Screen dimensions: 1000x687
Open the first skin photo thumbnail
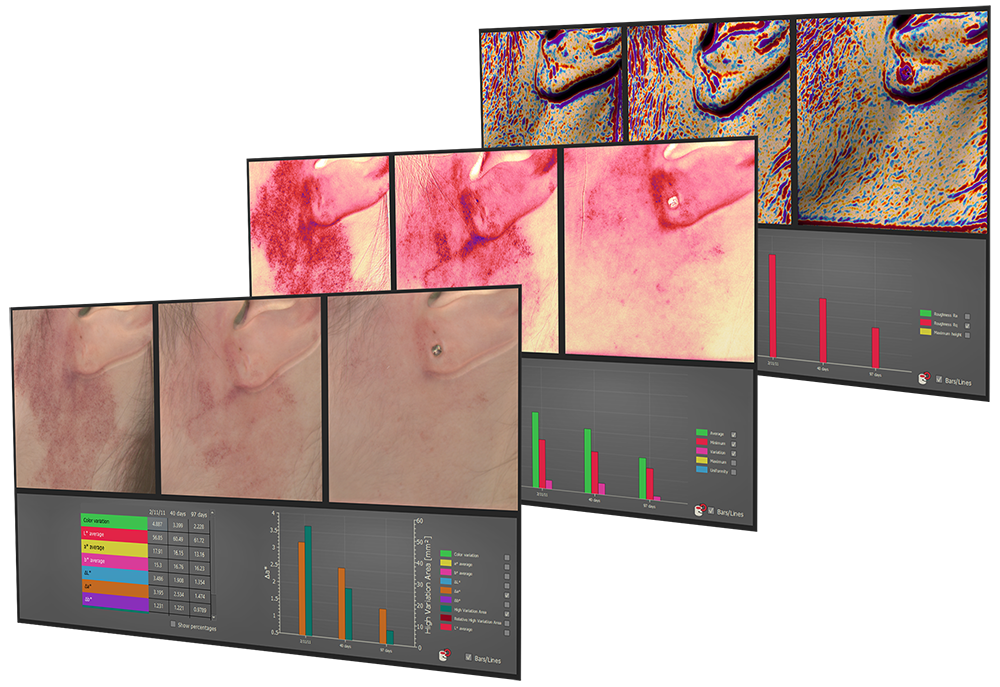point(83,400)
